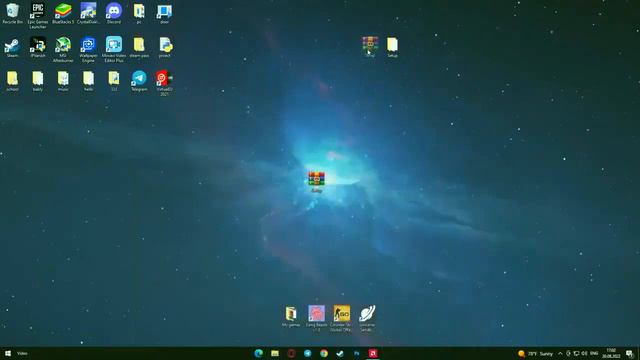The image size is (640, 360).
Task: Launch Epic Games Launcher shortcut
Action: [38, 16]
